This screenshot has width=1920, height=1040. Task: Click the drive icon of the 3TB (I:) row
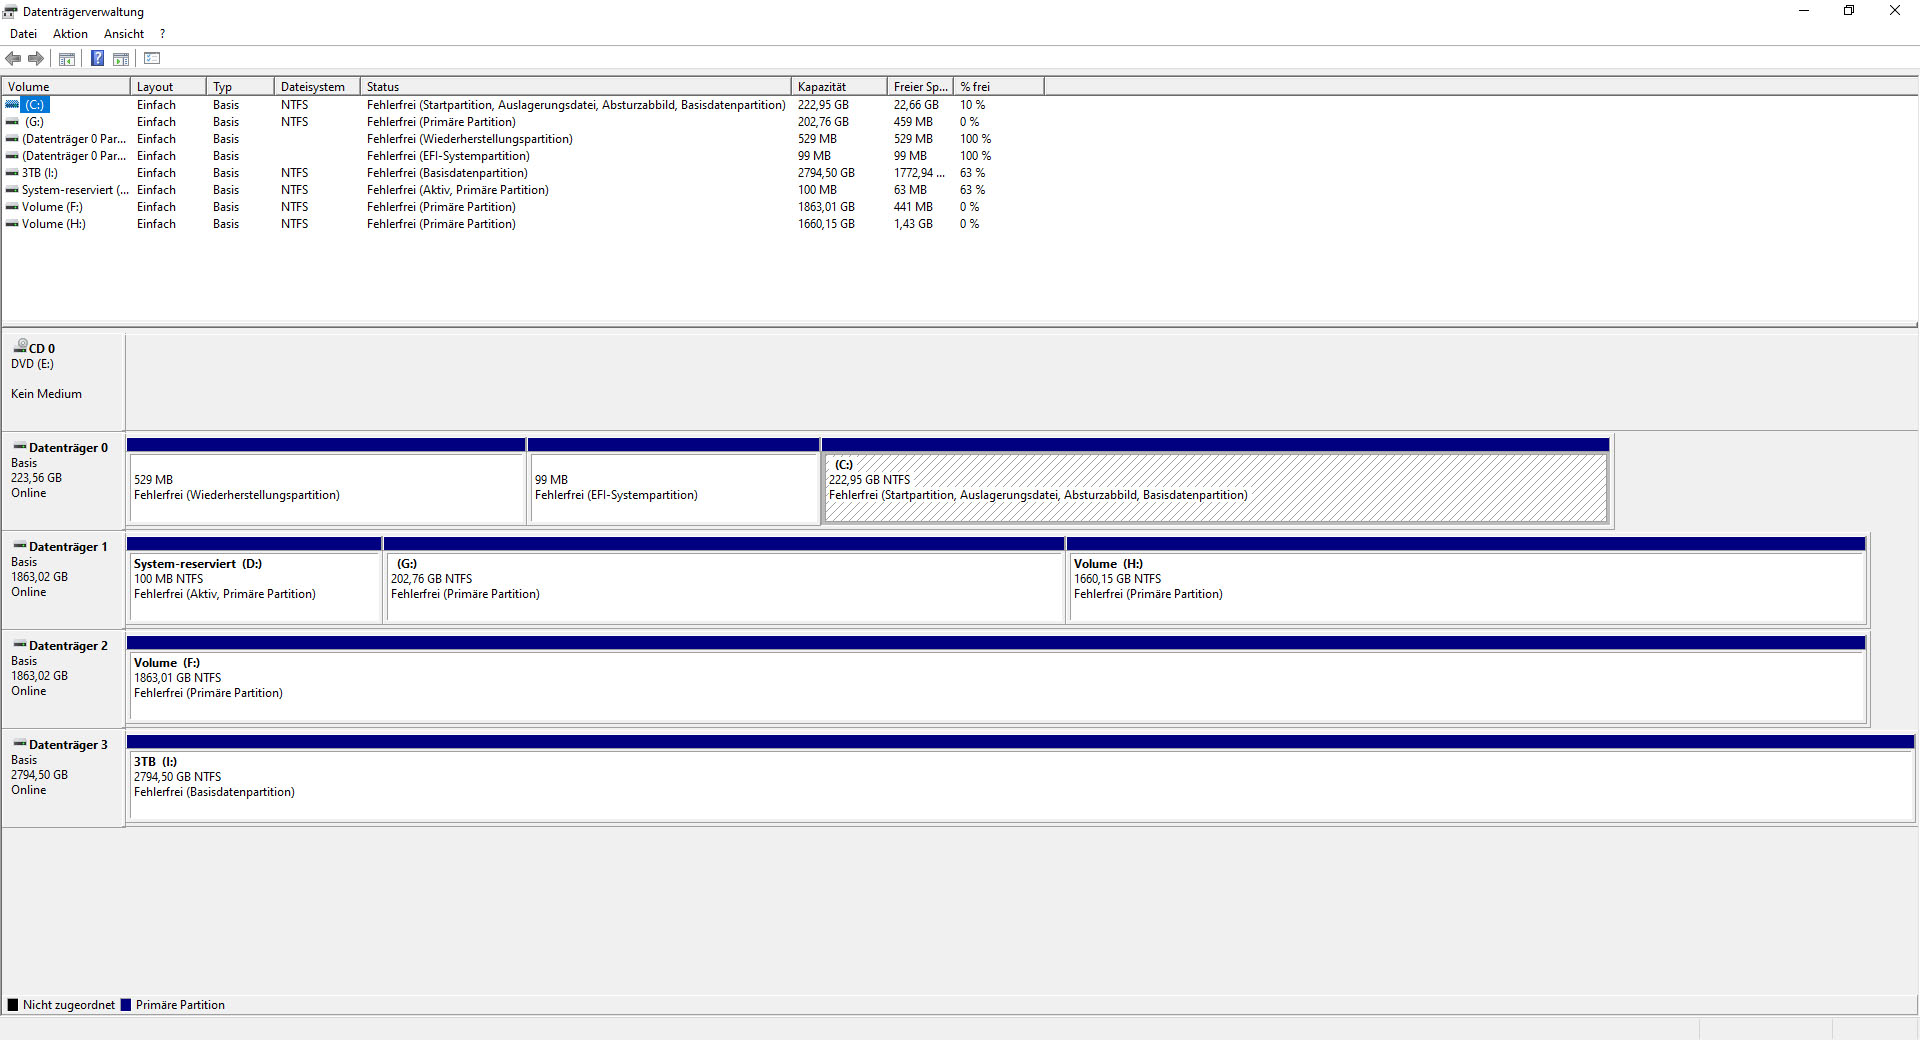12,172
